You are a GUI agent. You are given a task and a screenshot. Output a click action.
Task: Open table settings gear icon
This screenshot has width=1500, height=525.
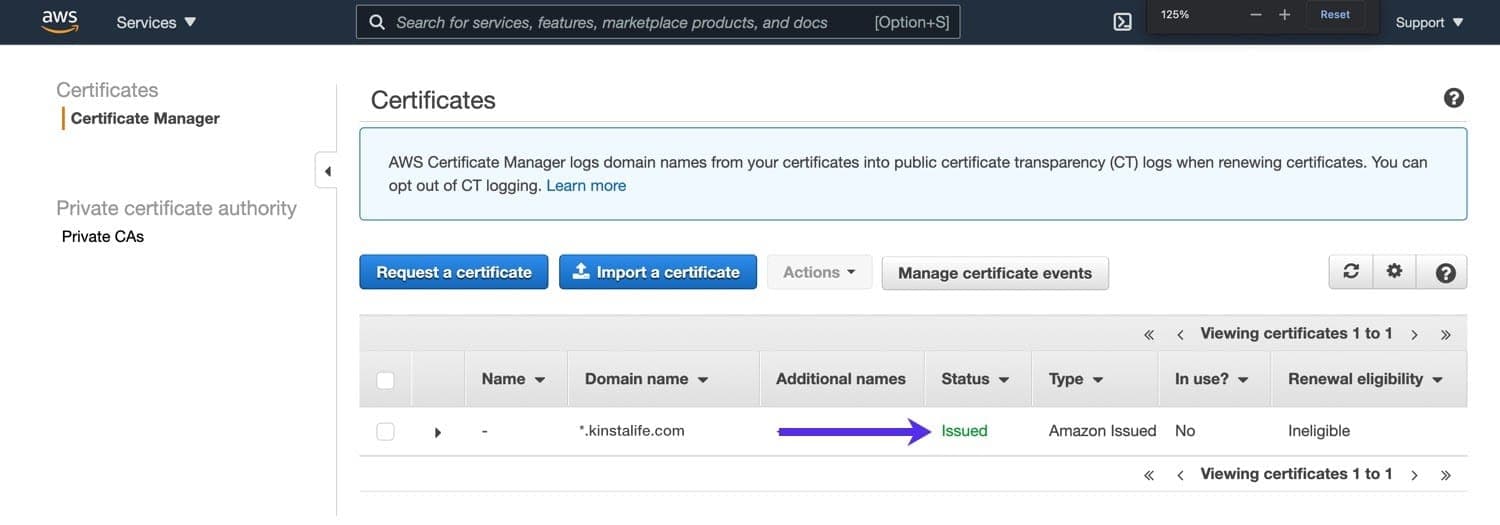(1395, 271)
